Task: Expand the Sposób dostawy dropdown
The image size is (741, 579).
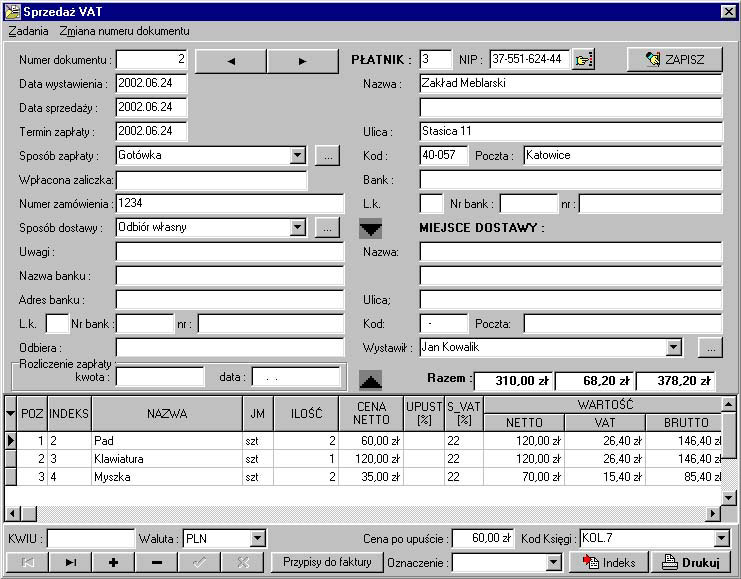Action: [x=297, y=228]
